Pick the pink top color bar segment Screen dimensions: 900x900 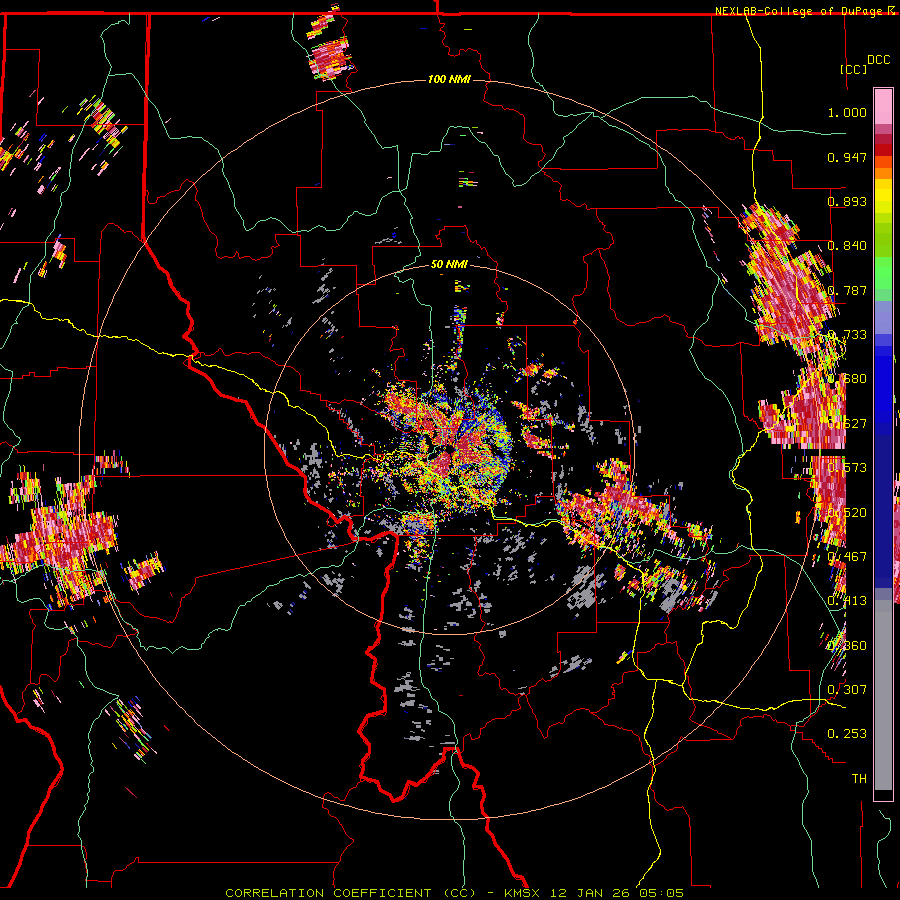click(x=883, y=106)
